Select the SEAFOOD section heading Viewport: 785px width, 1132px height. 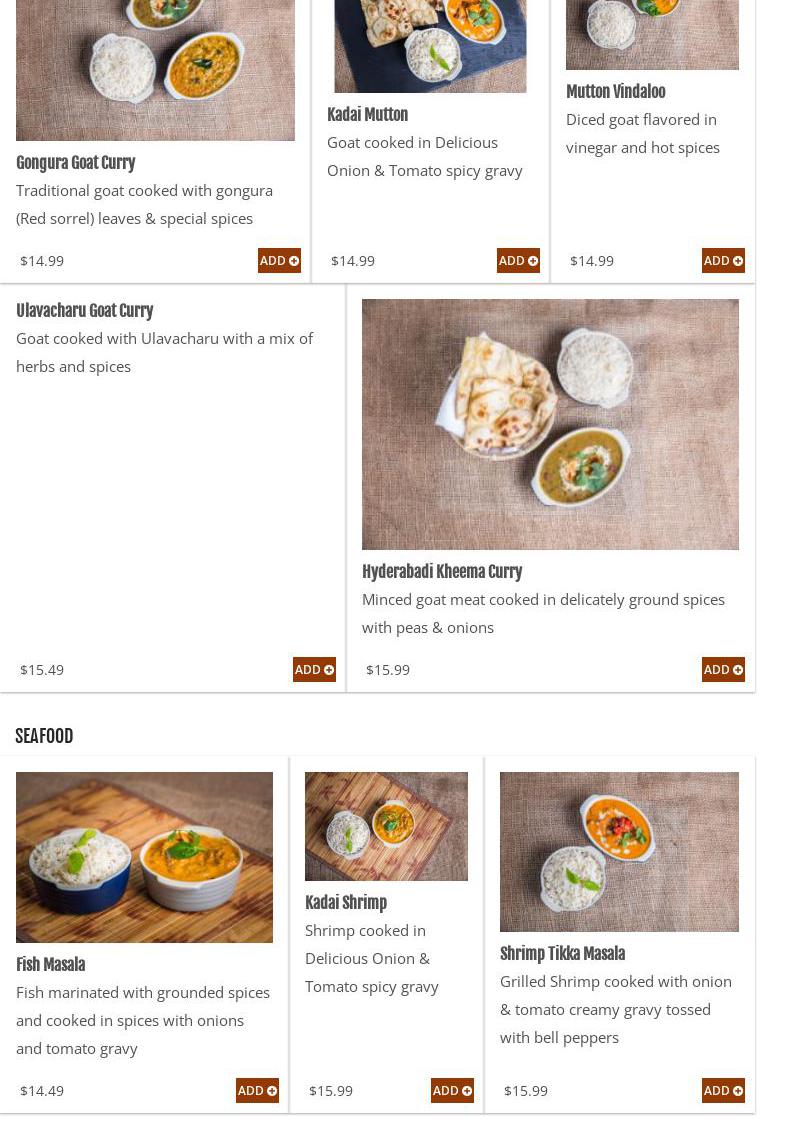click(x=44, y=737)
